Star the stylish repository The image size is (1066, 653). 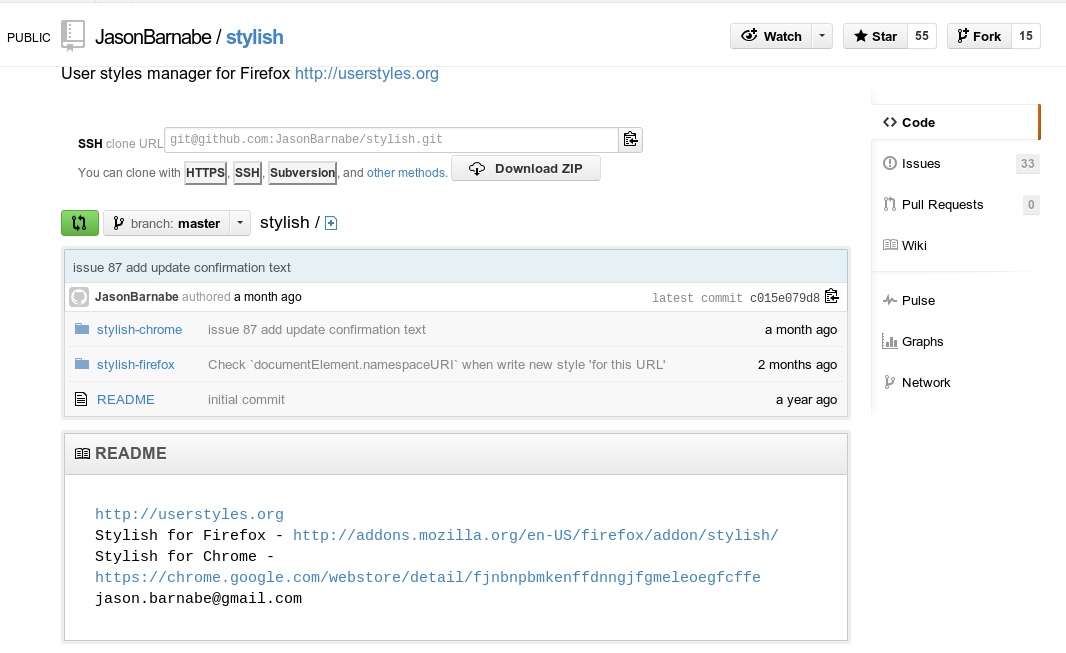pyautogui.click(x=875, y=36)
